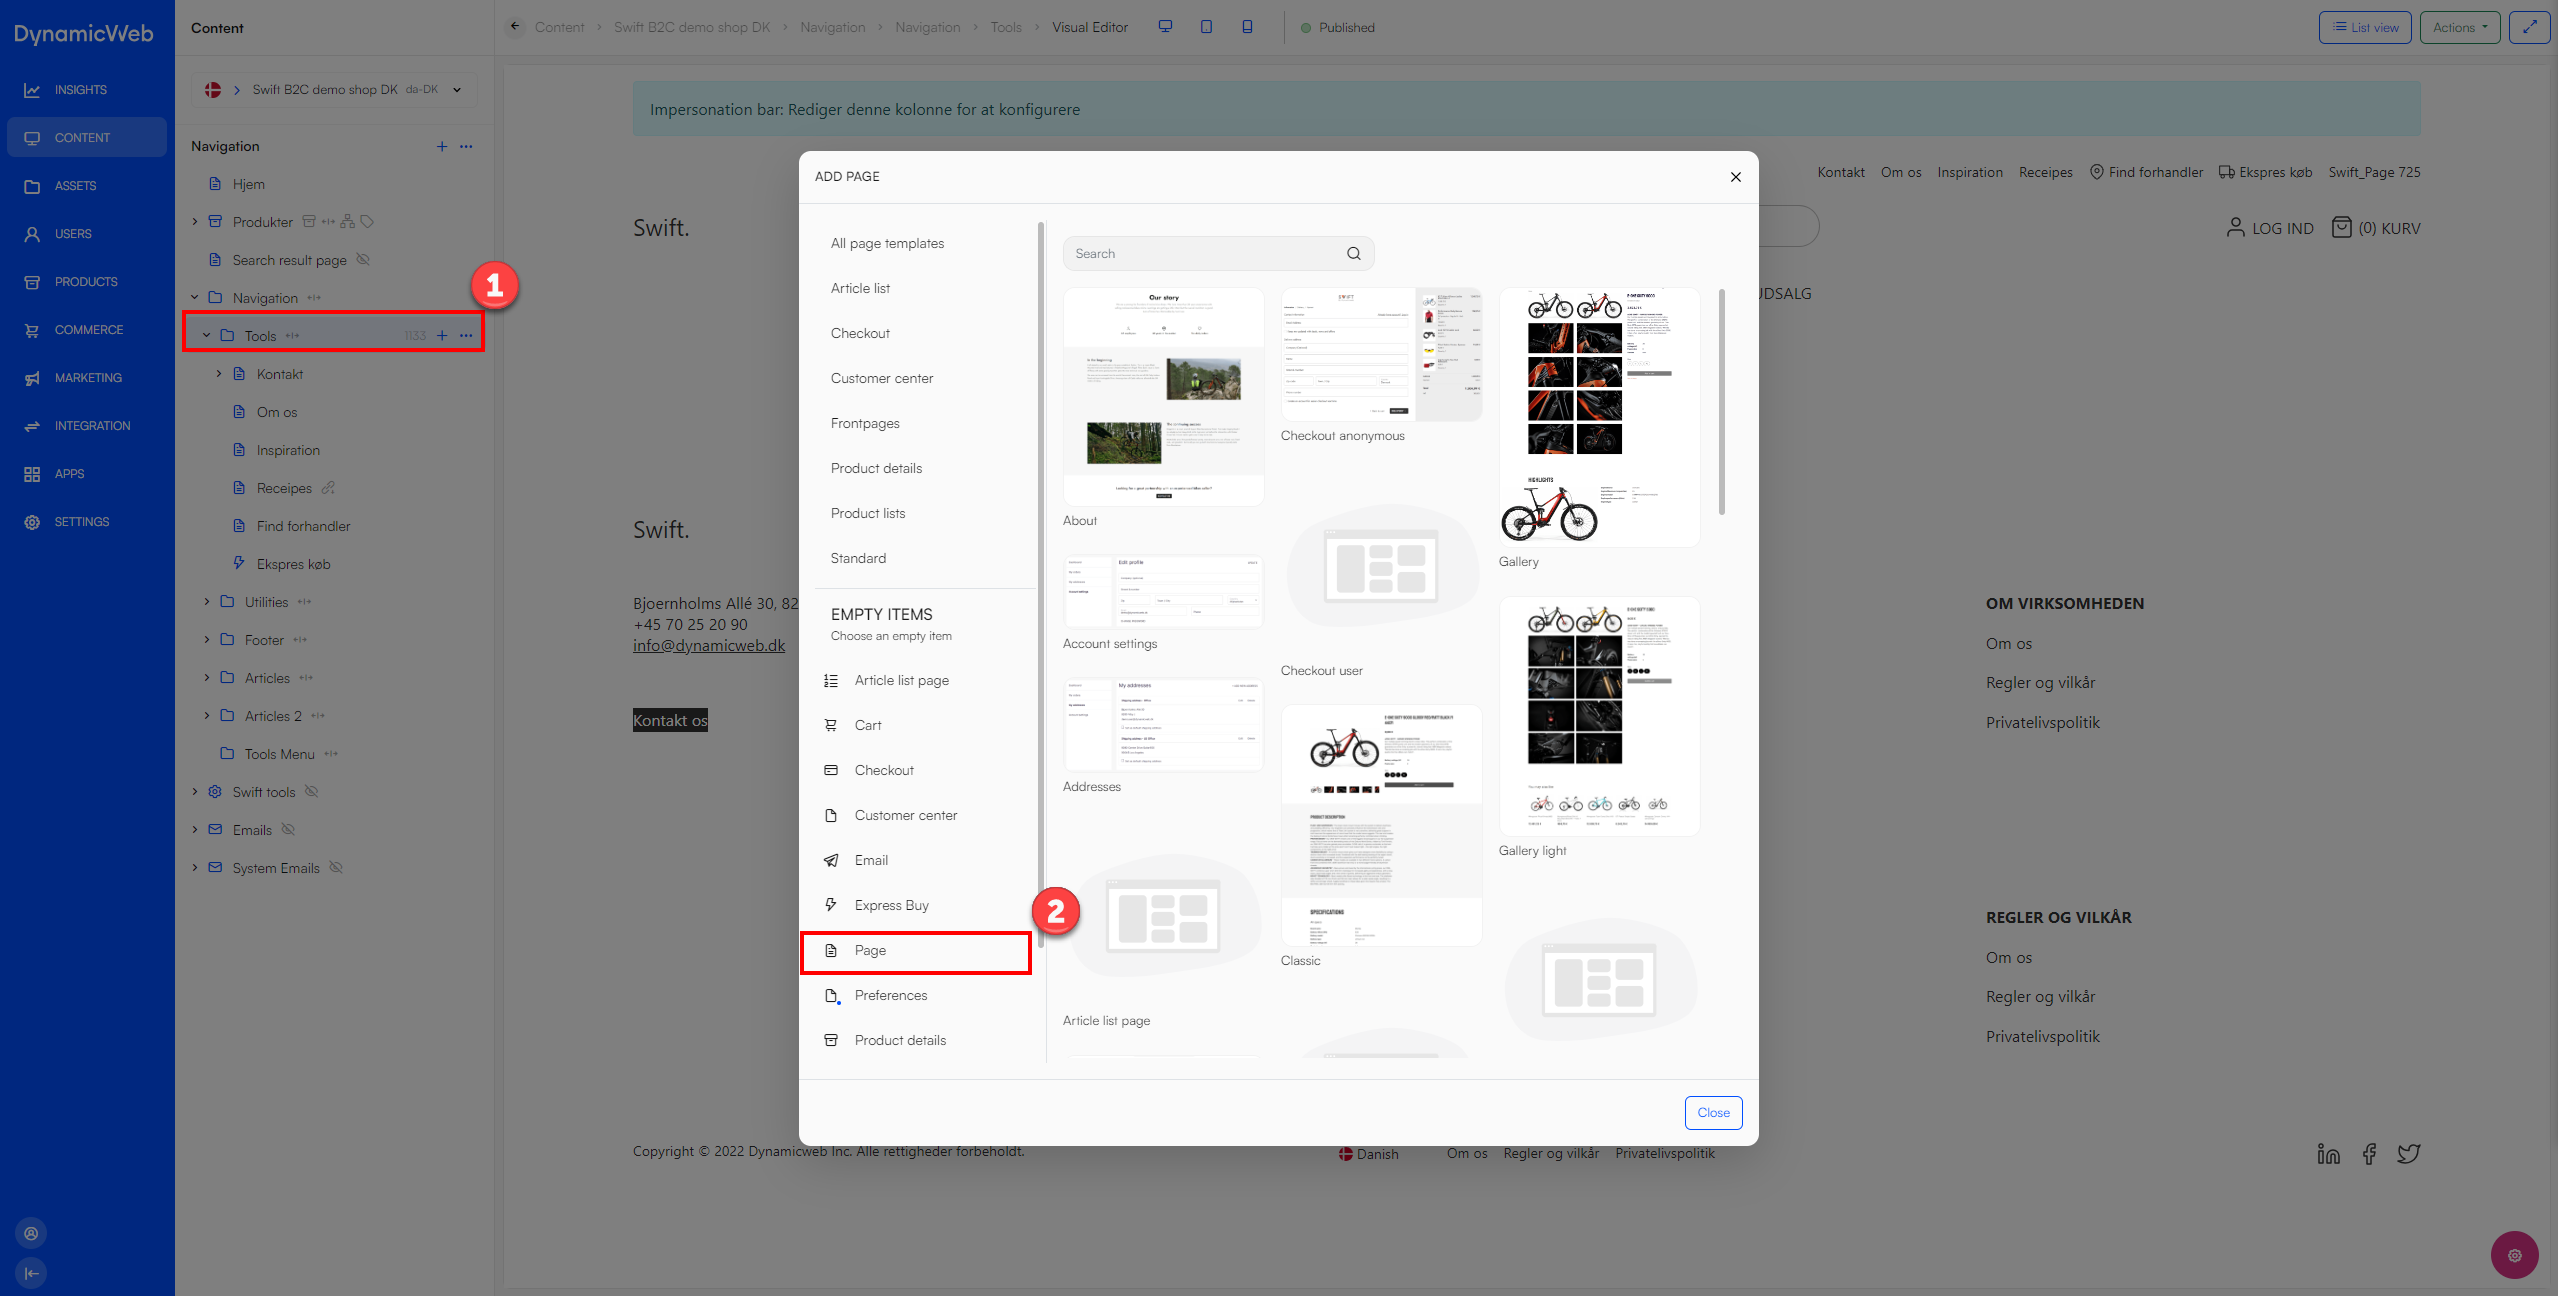This screenshot has height=1296, width=2558.
Task: Toggle hidden eye icon on Search result page
Action: click(364, 260)
